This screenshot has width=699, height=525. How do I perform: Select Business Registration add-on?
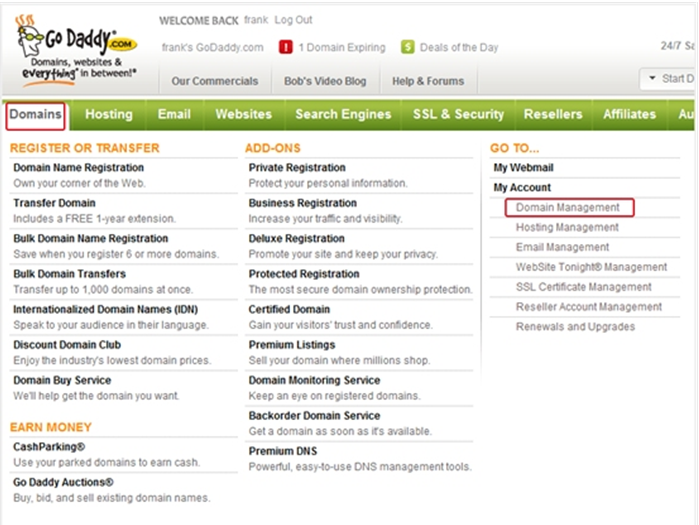pos(303,203)
